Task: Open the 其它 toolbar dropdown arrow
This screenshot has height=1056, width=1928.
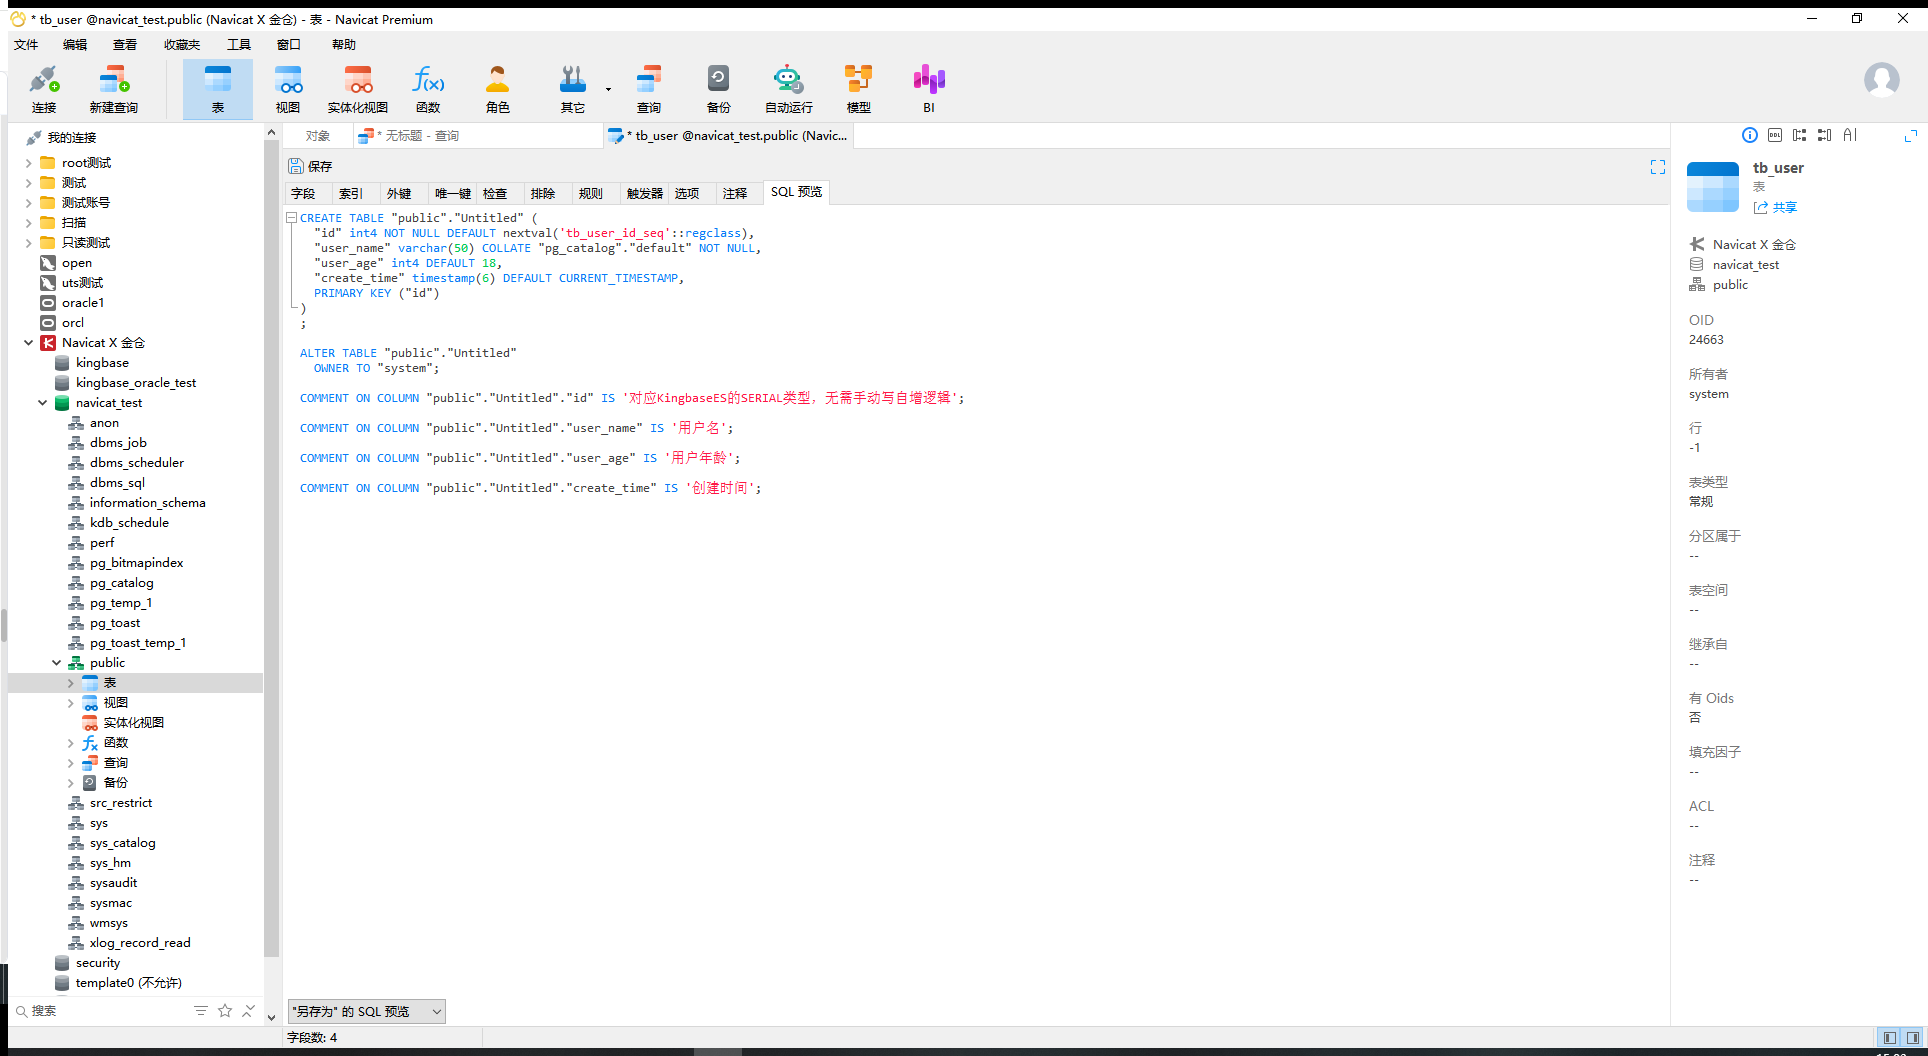Action: click(x=608, y=89)
